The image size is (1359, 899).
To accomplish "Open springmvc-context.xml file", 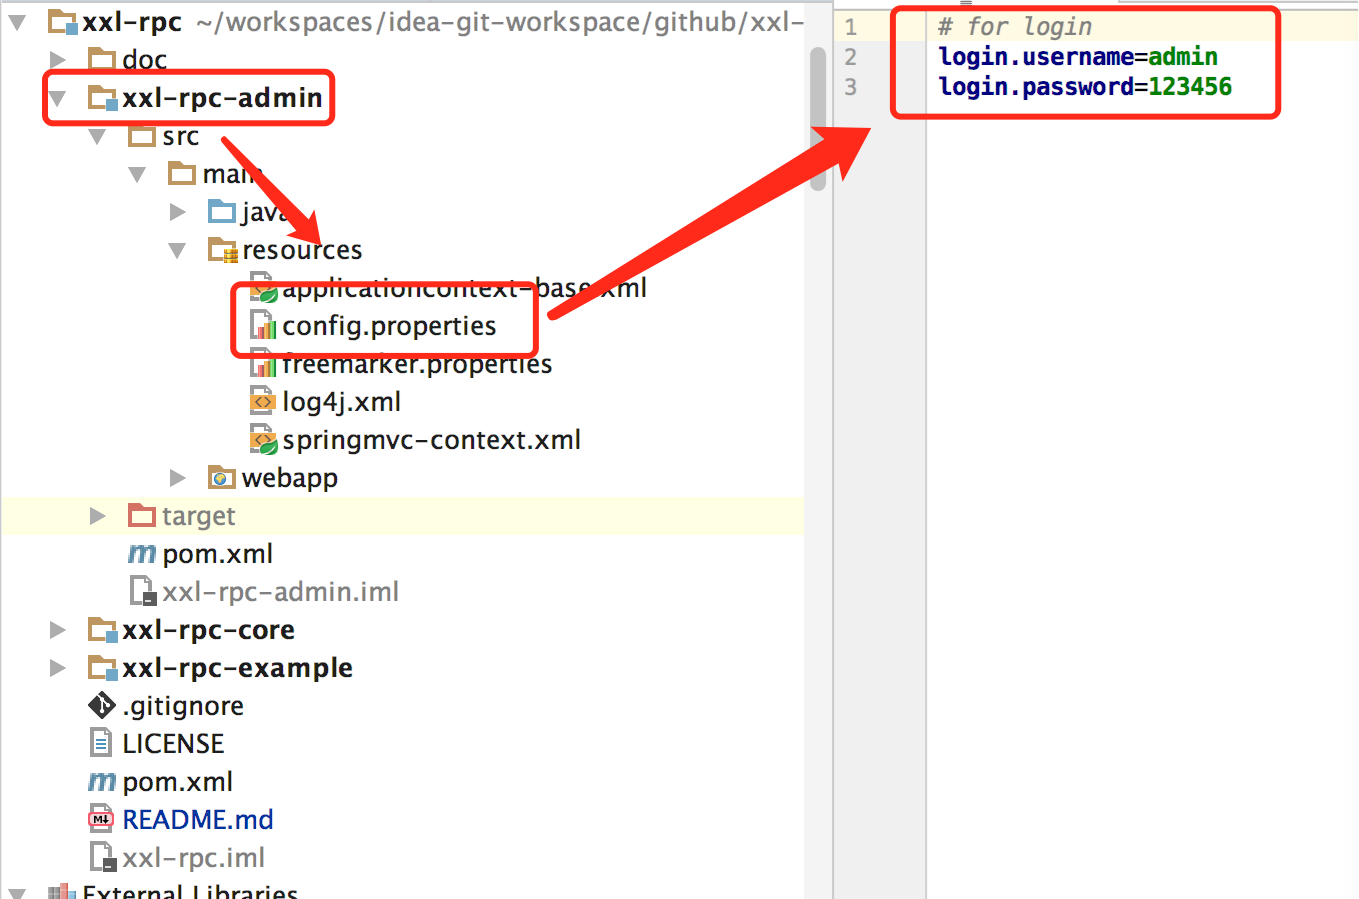I will [431, 440].
